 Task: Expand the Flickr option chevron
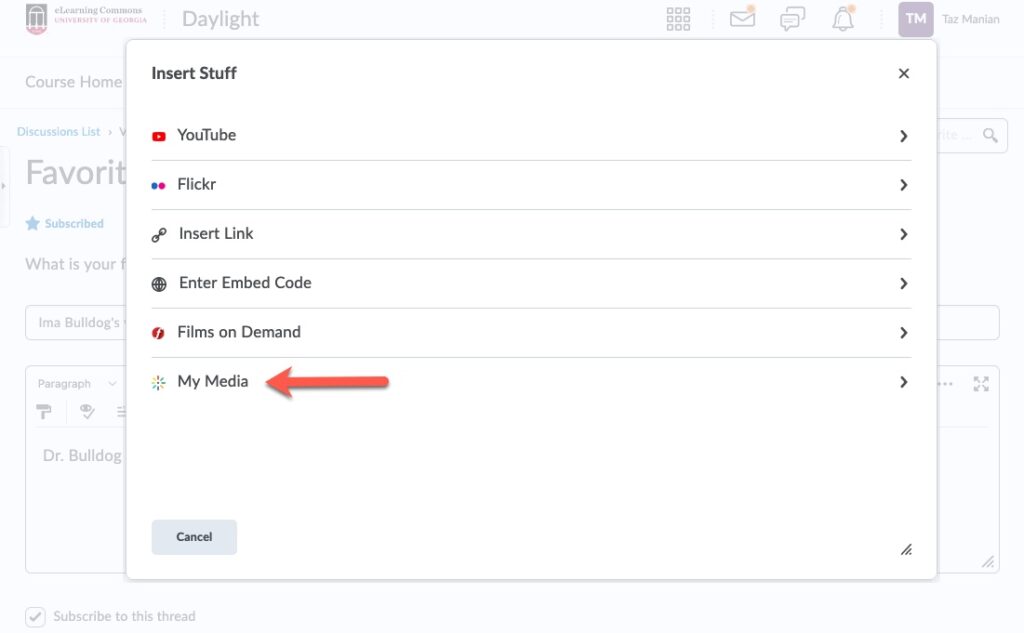tap(903, 185)
